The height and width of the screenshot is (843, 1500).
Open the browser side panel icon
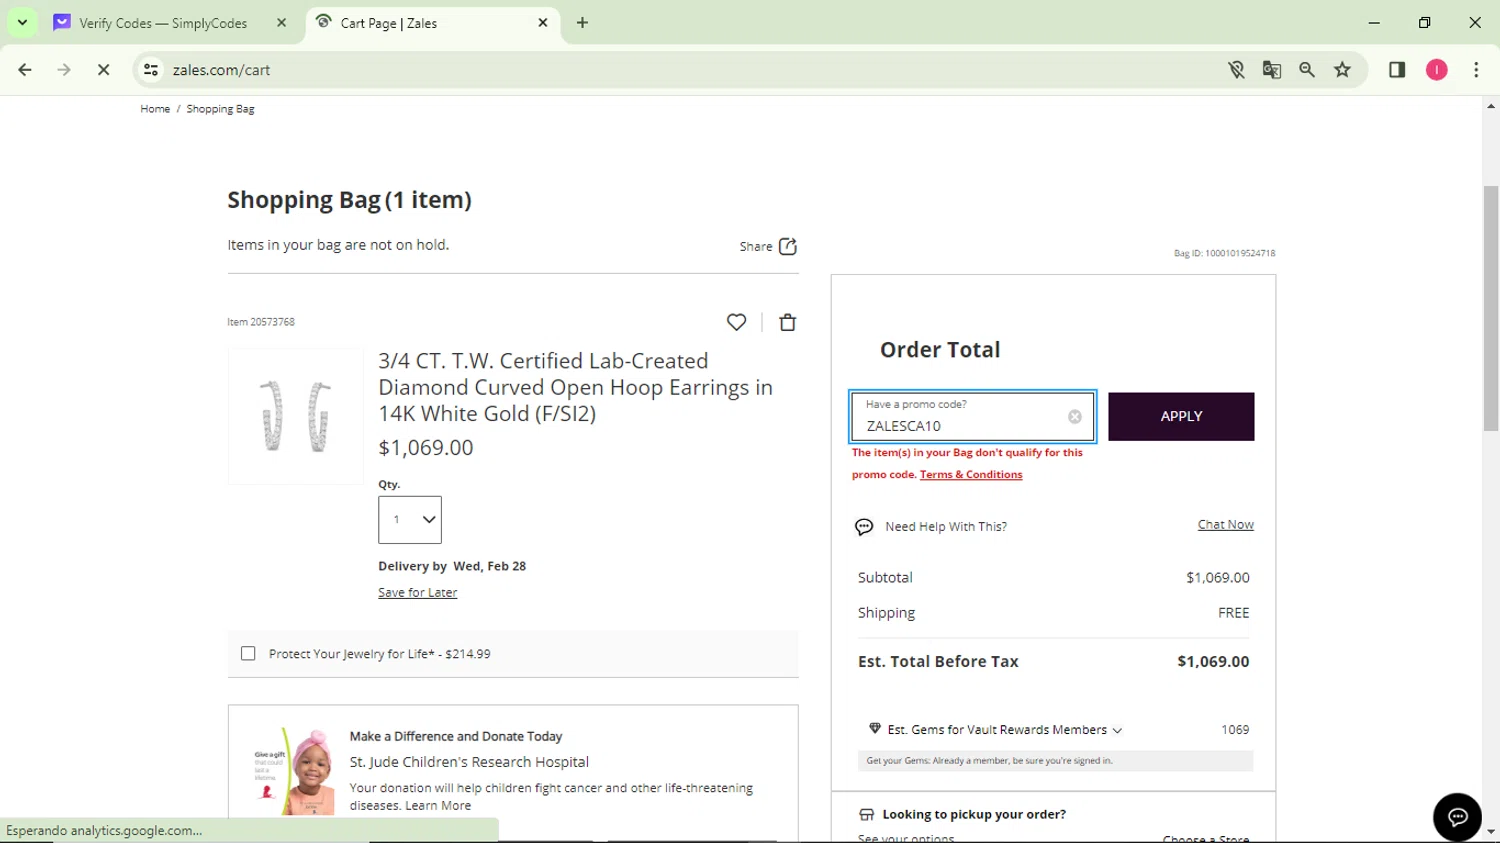pos(1397,70)
